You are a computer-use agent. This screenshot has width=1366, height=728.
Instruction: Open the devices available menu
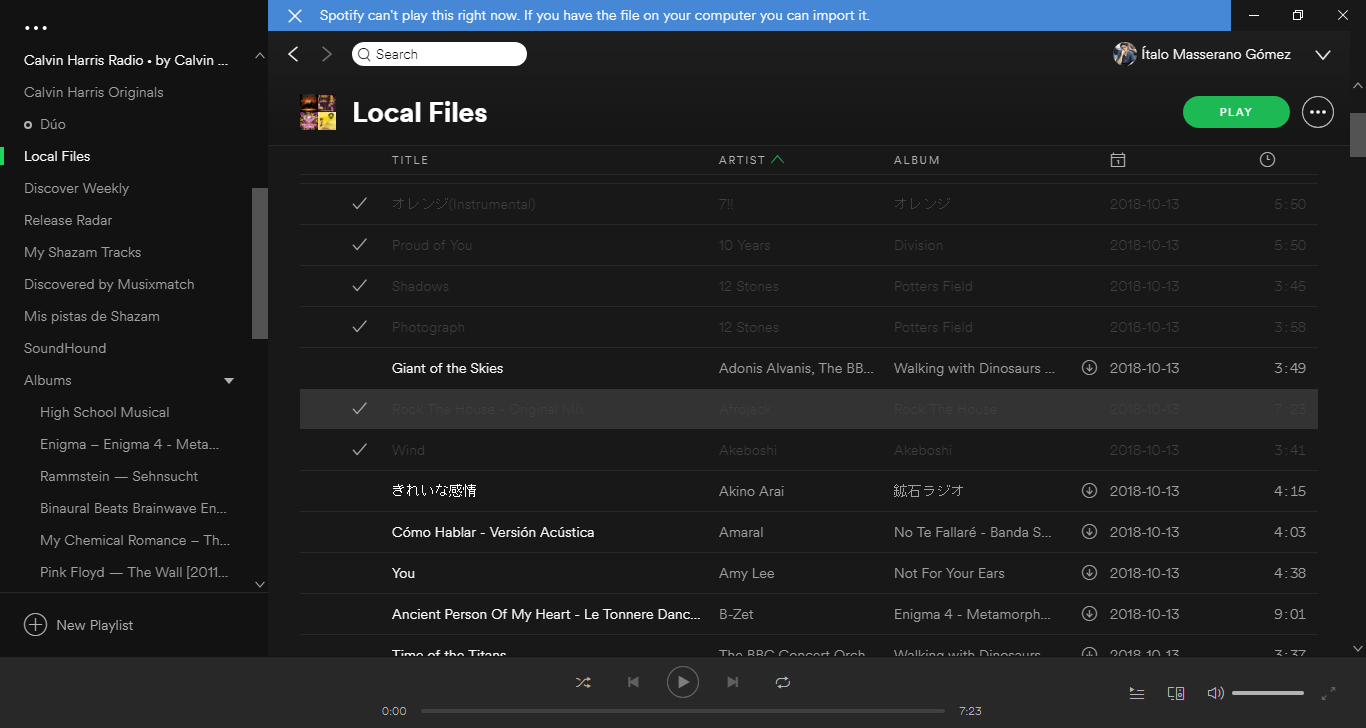point(1176,693)
